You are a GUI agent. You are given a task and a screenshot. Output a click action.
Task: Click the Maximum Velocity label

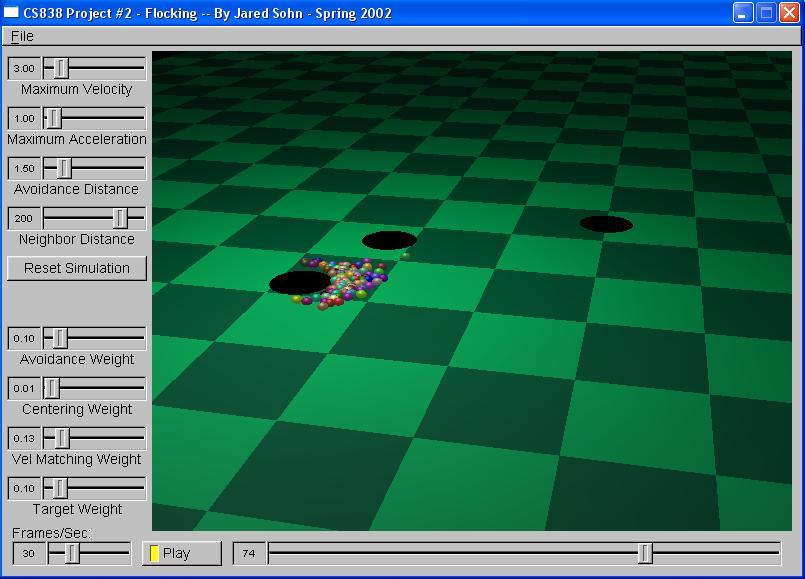(x=76, y=89)
